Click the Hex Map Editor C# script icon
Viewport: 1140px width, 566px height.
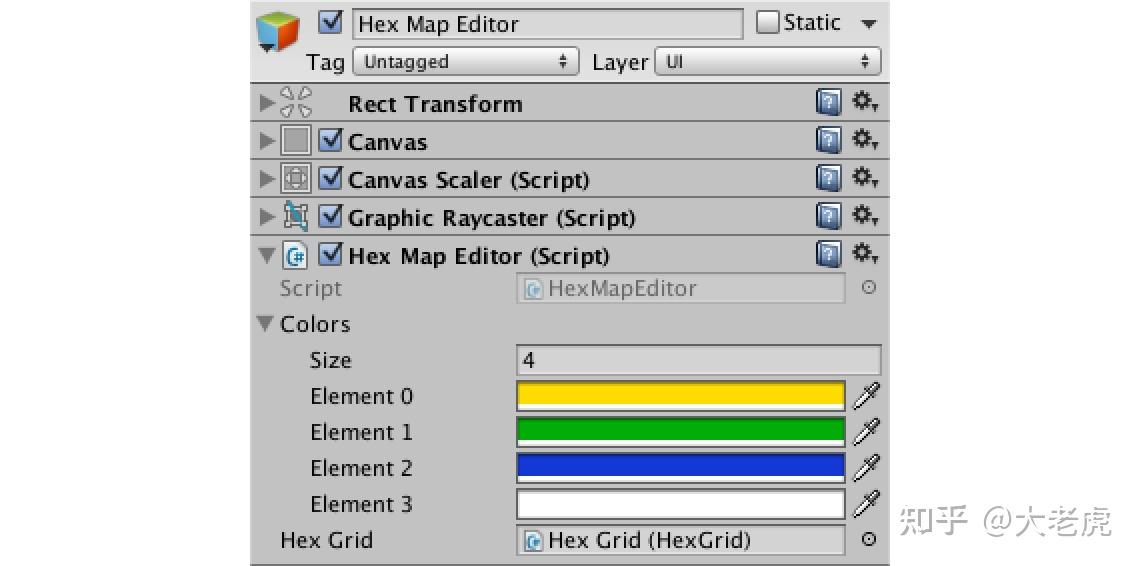pos(294,255)
